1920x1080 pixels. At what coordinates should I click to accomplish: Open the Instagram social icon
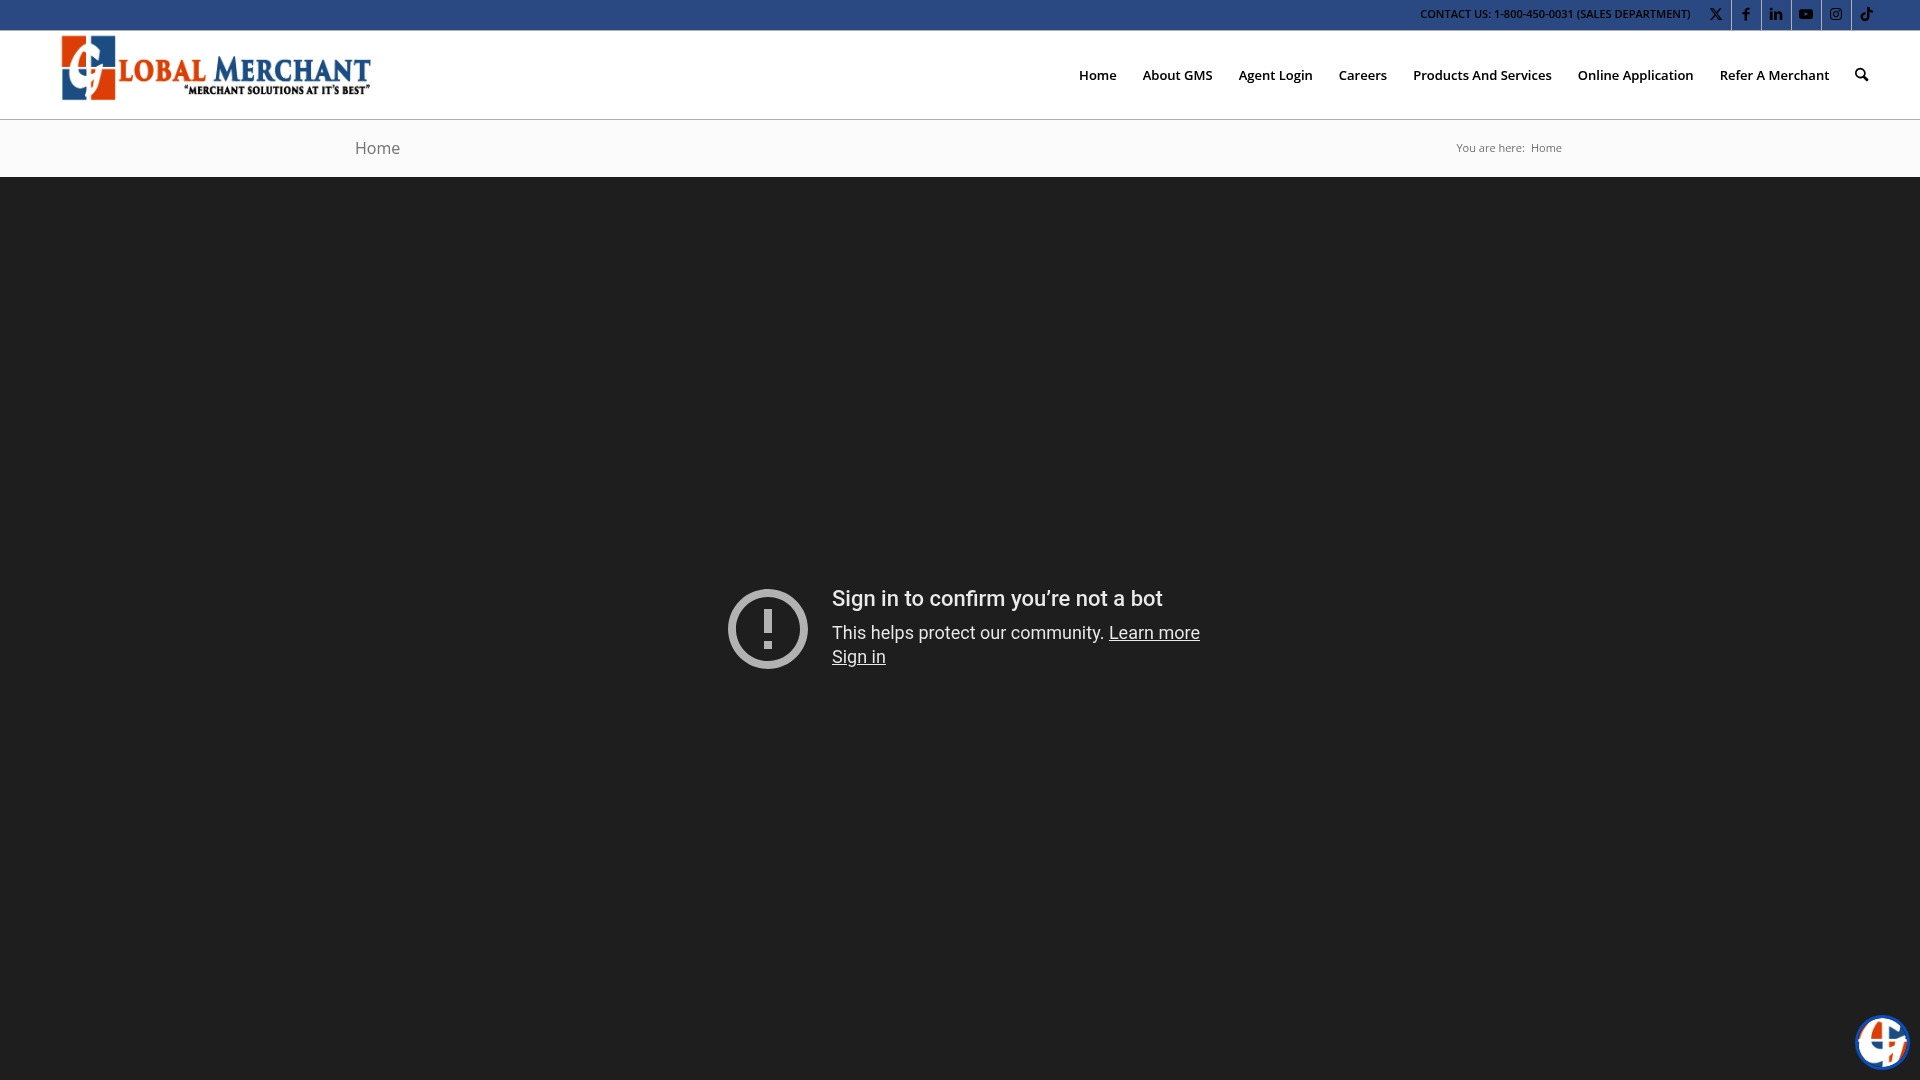[x=1836, y=15]
